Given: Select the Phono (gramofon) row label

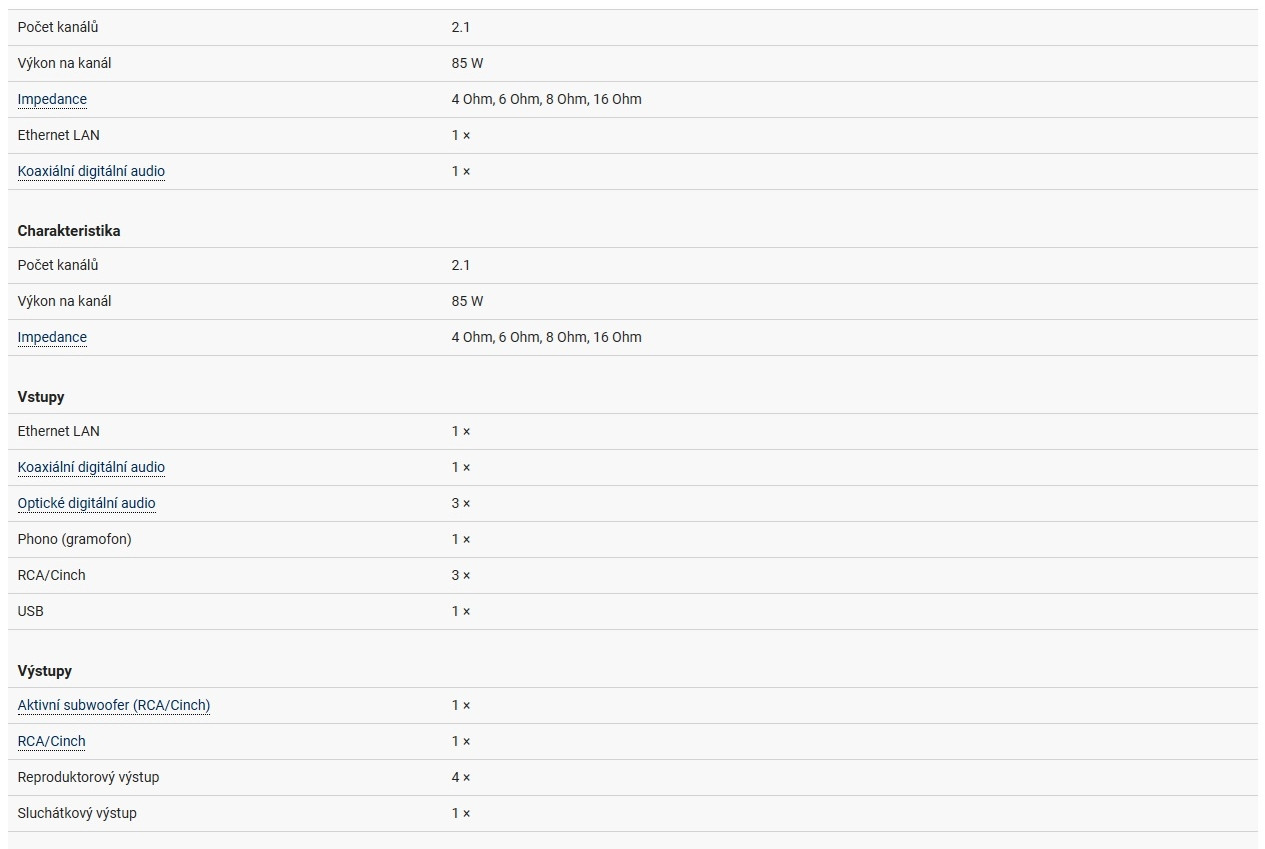Looking at the screenshot, I should pyautogui.click(x=75, y=539).
